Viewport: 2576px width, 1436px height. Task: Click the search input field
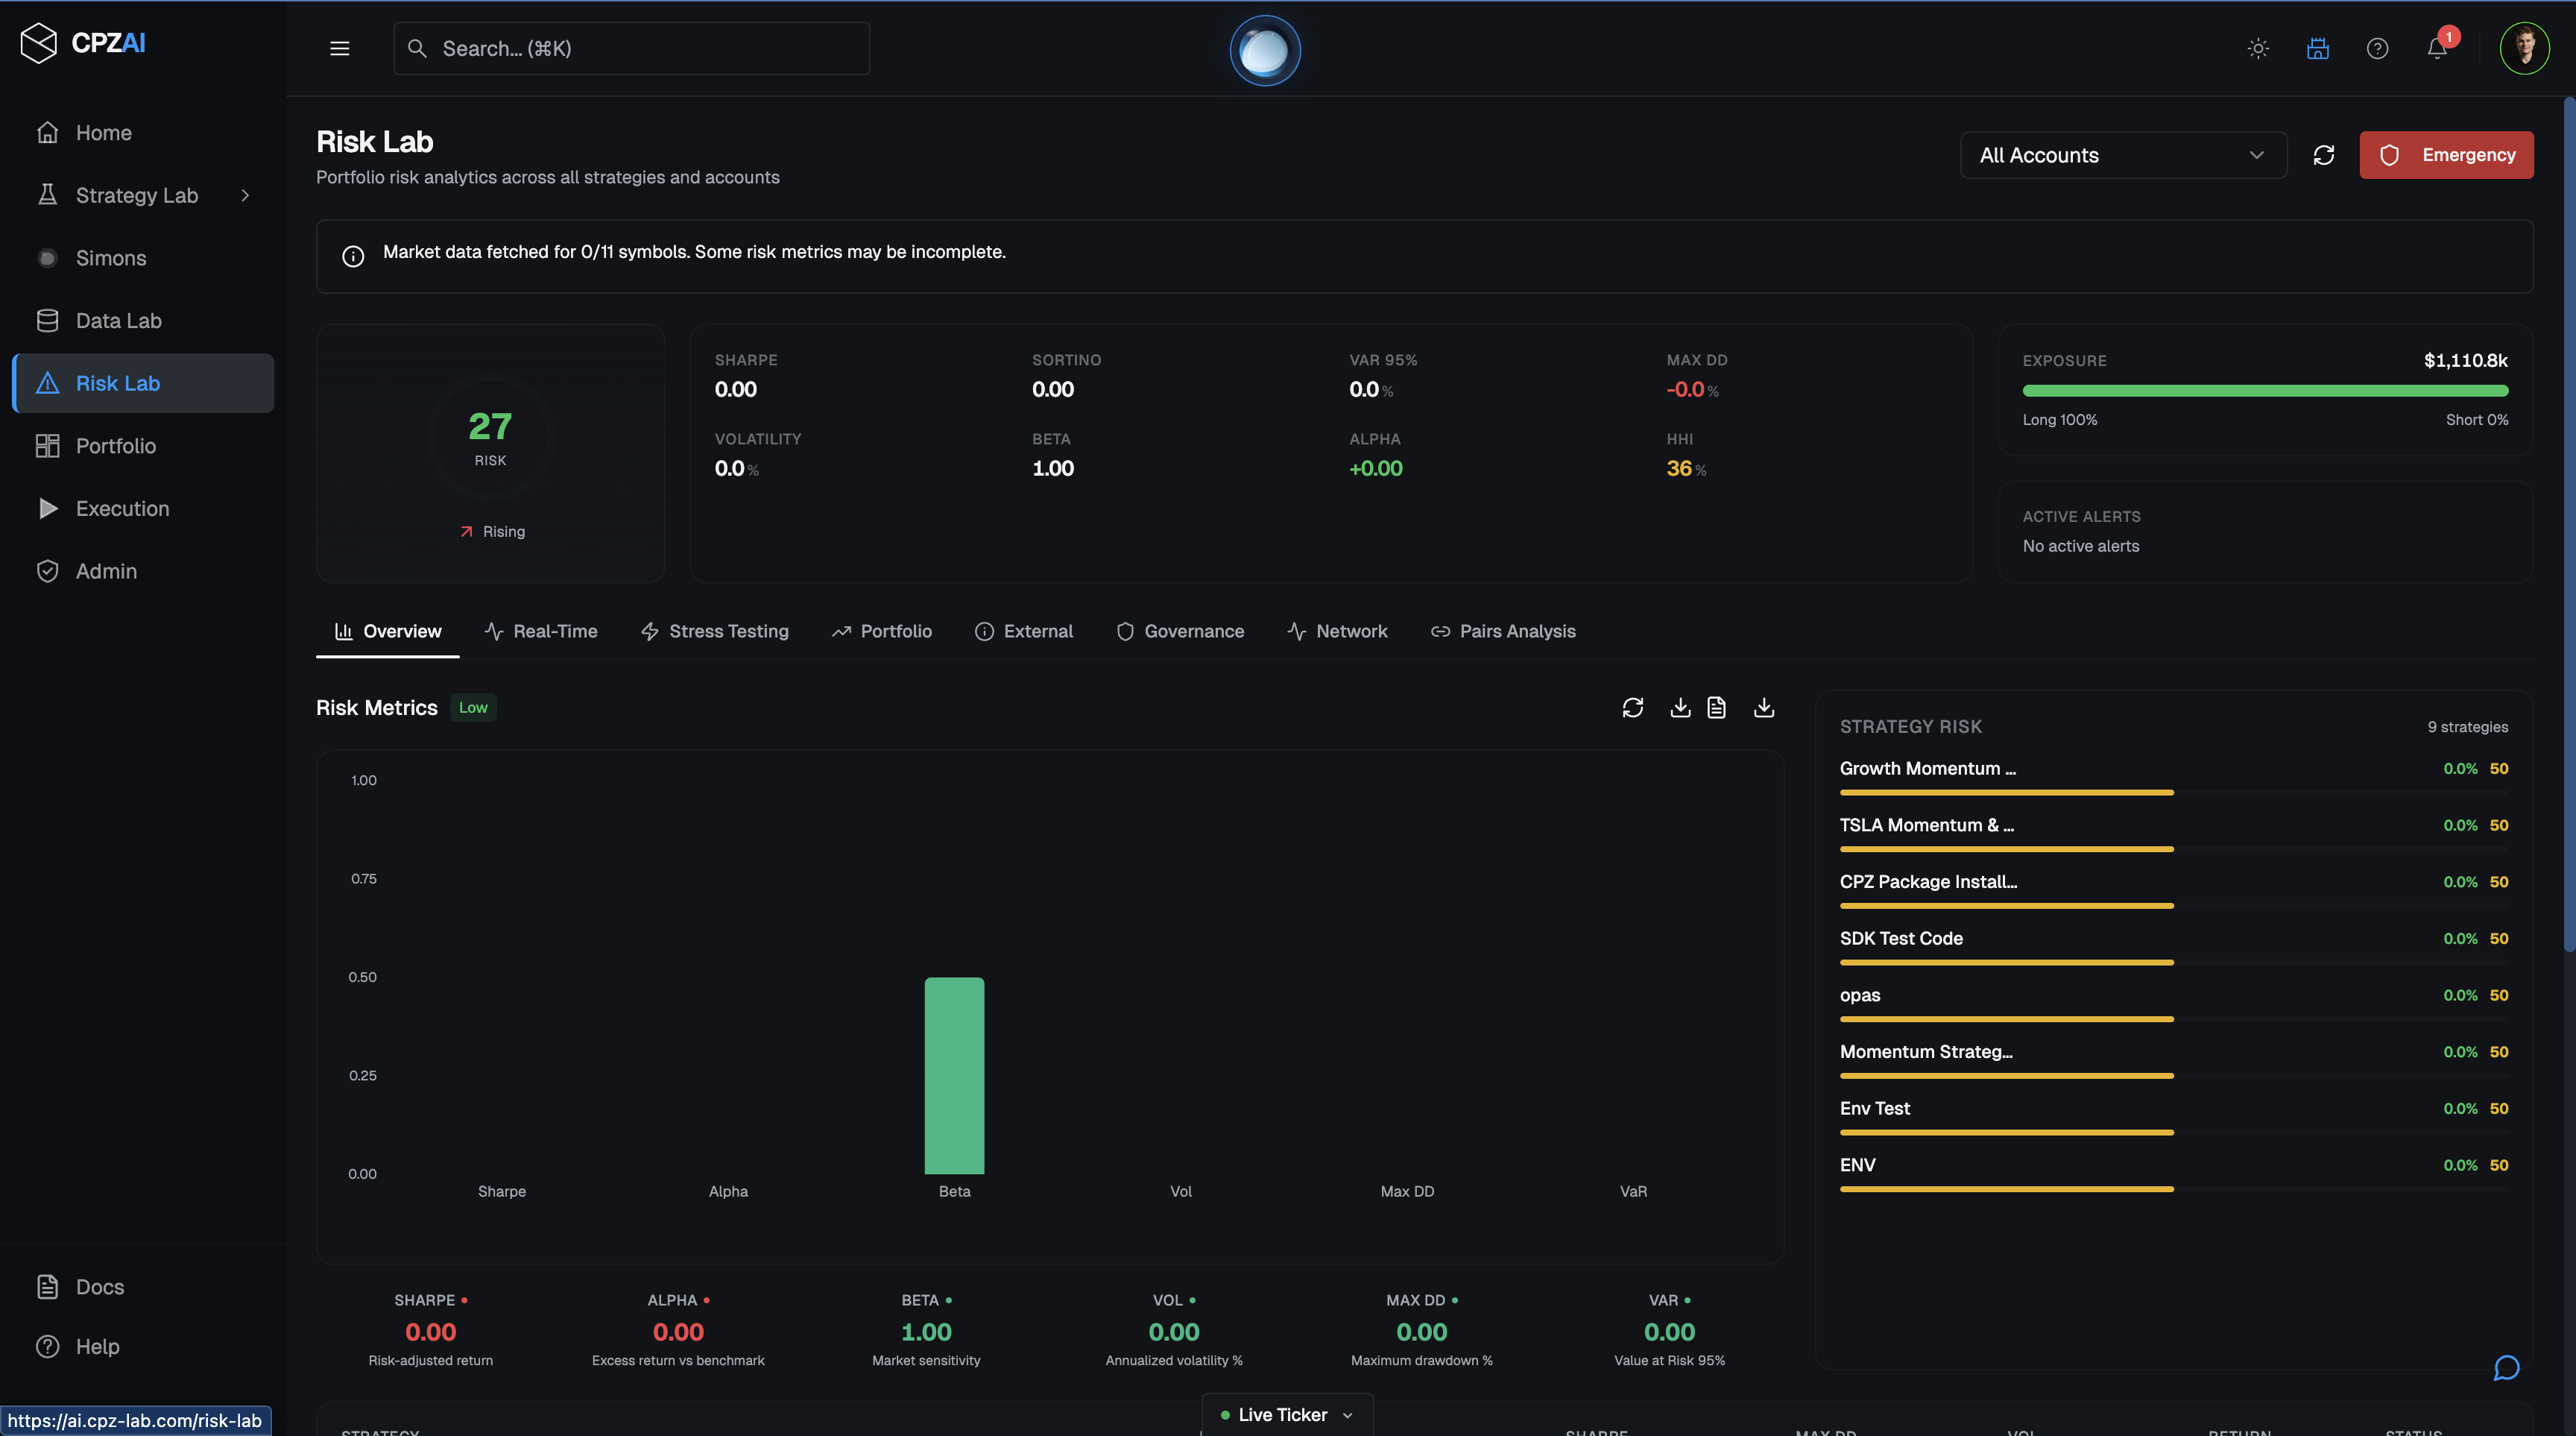(x=632, y=48)
